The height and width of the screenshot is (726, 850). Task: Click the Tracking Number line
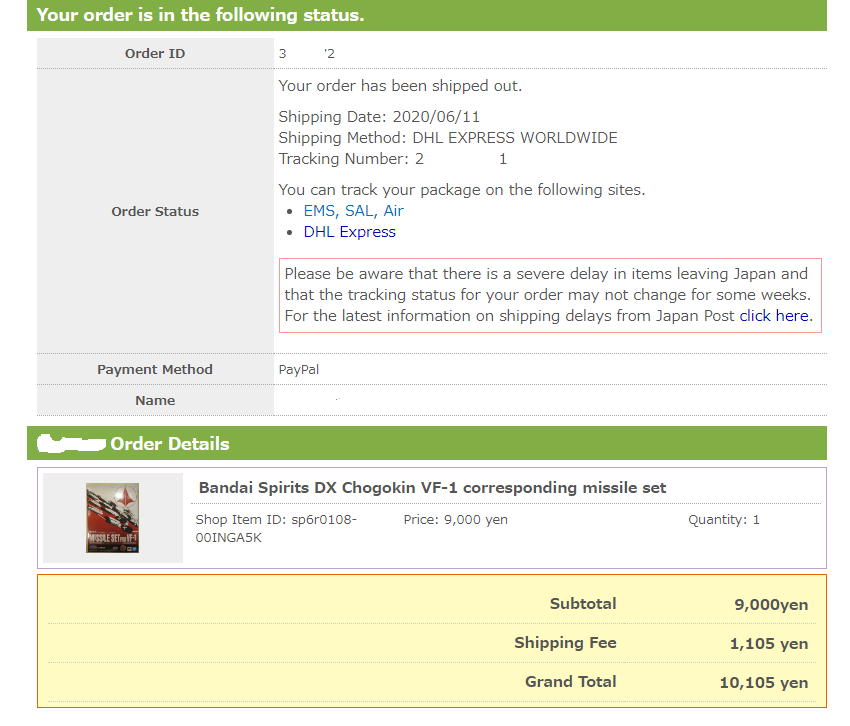click(393, 159)
